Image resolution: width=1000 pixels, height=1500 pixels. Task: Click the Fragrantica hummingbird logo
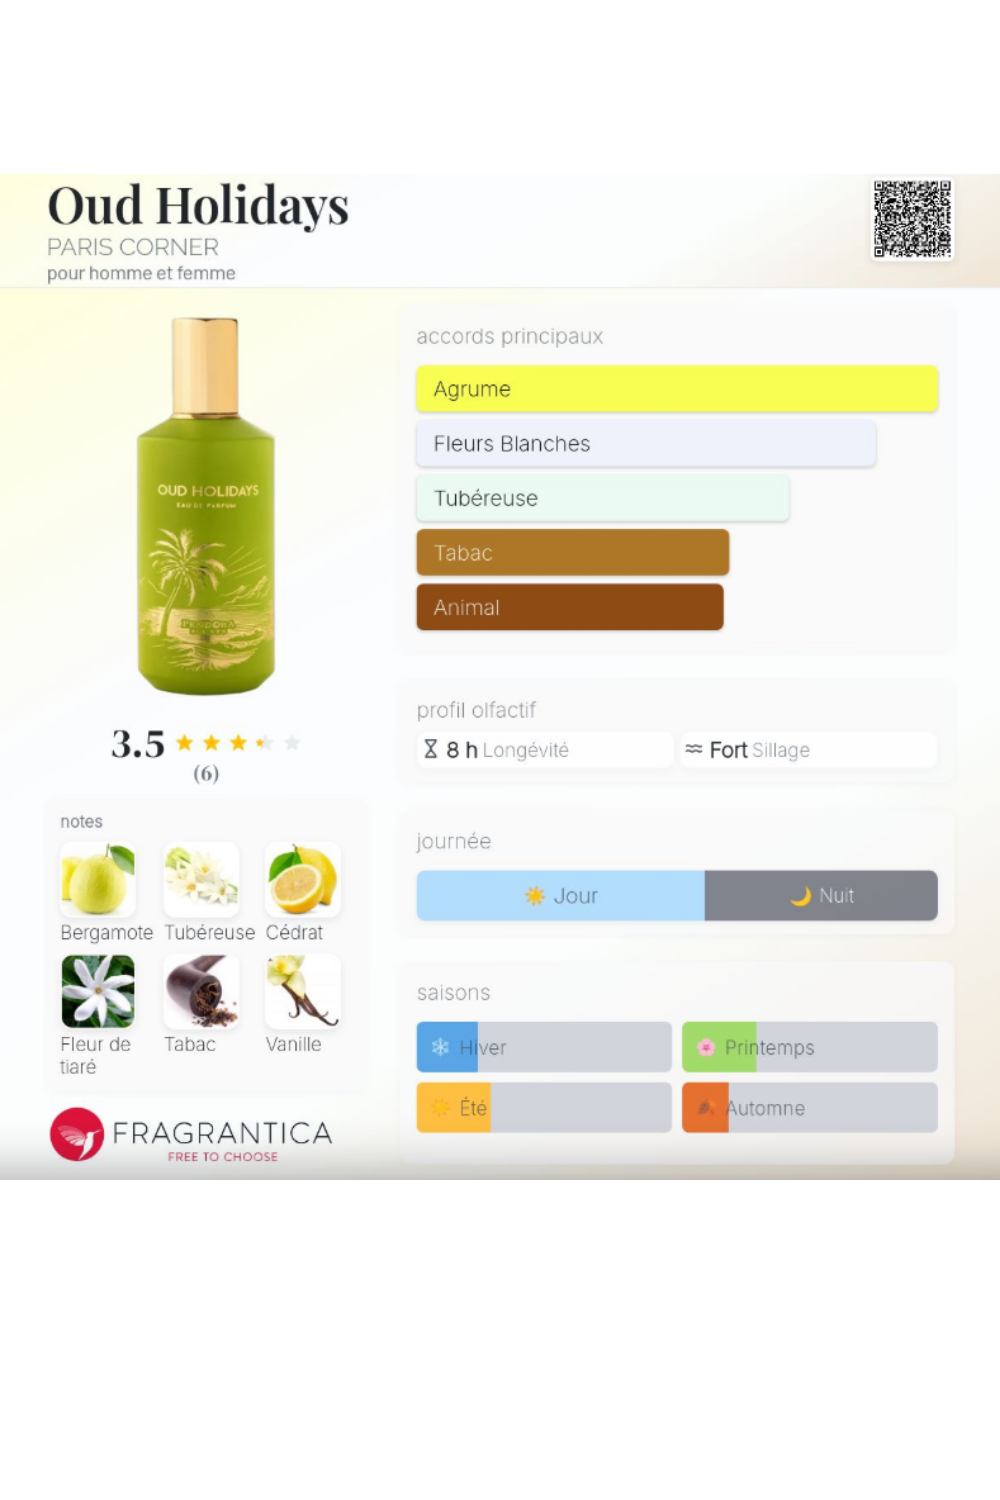click(77, 1134)
